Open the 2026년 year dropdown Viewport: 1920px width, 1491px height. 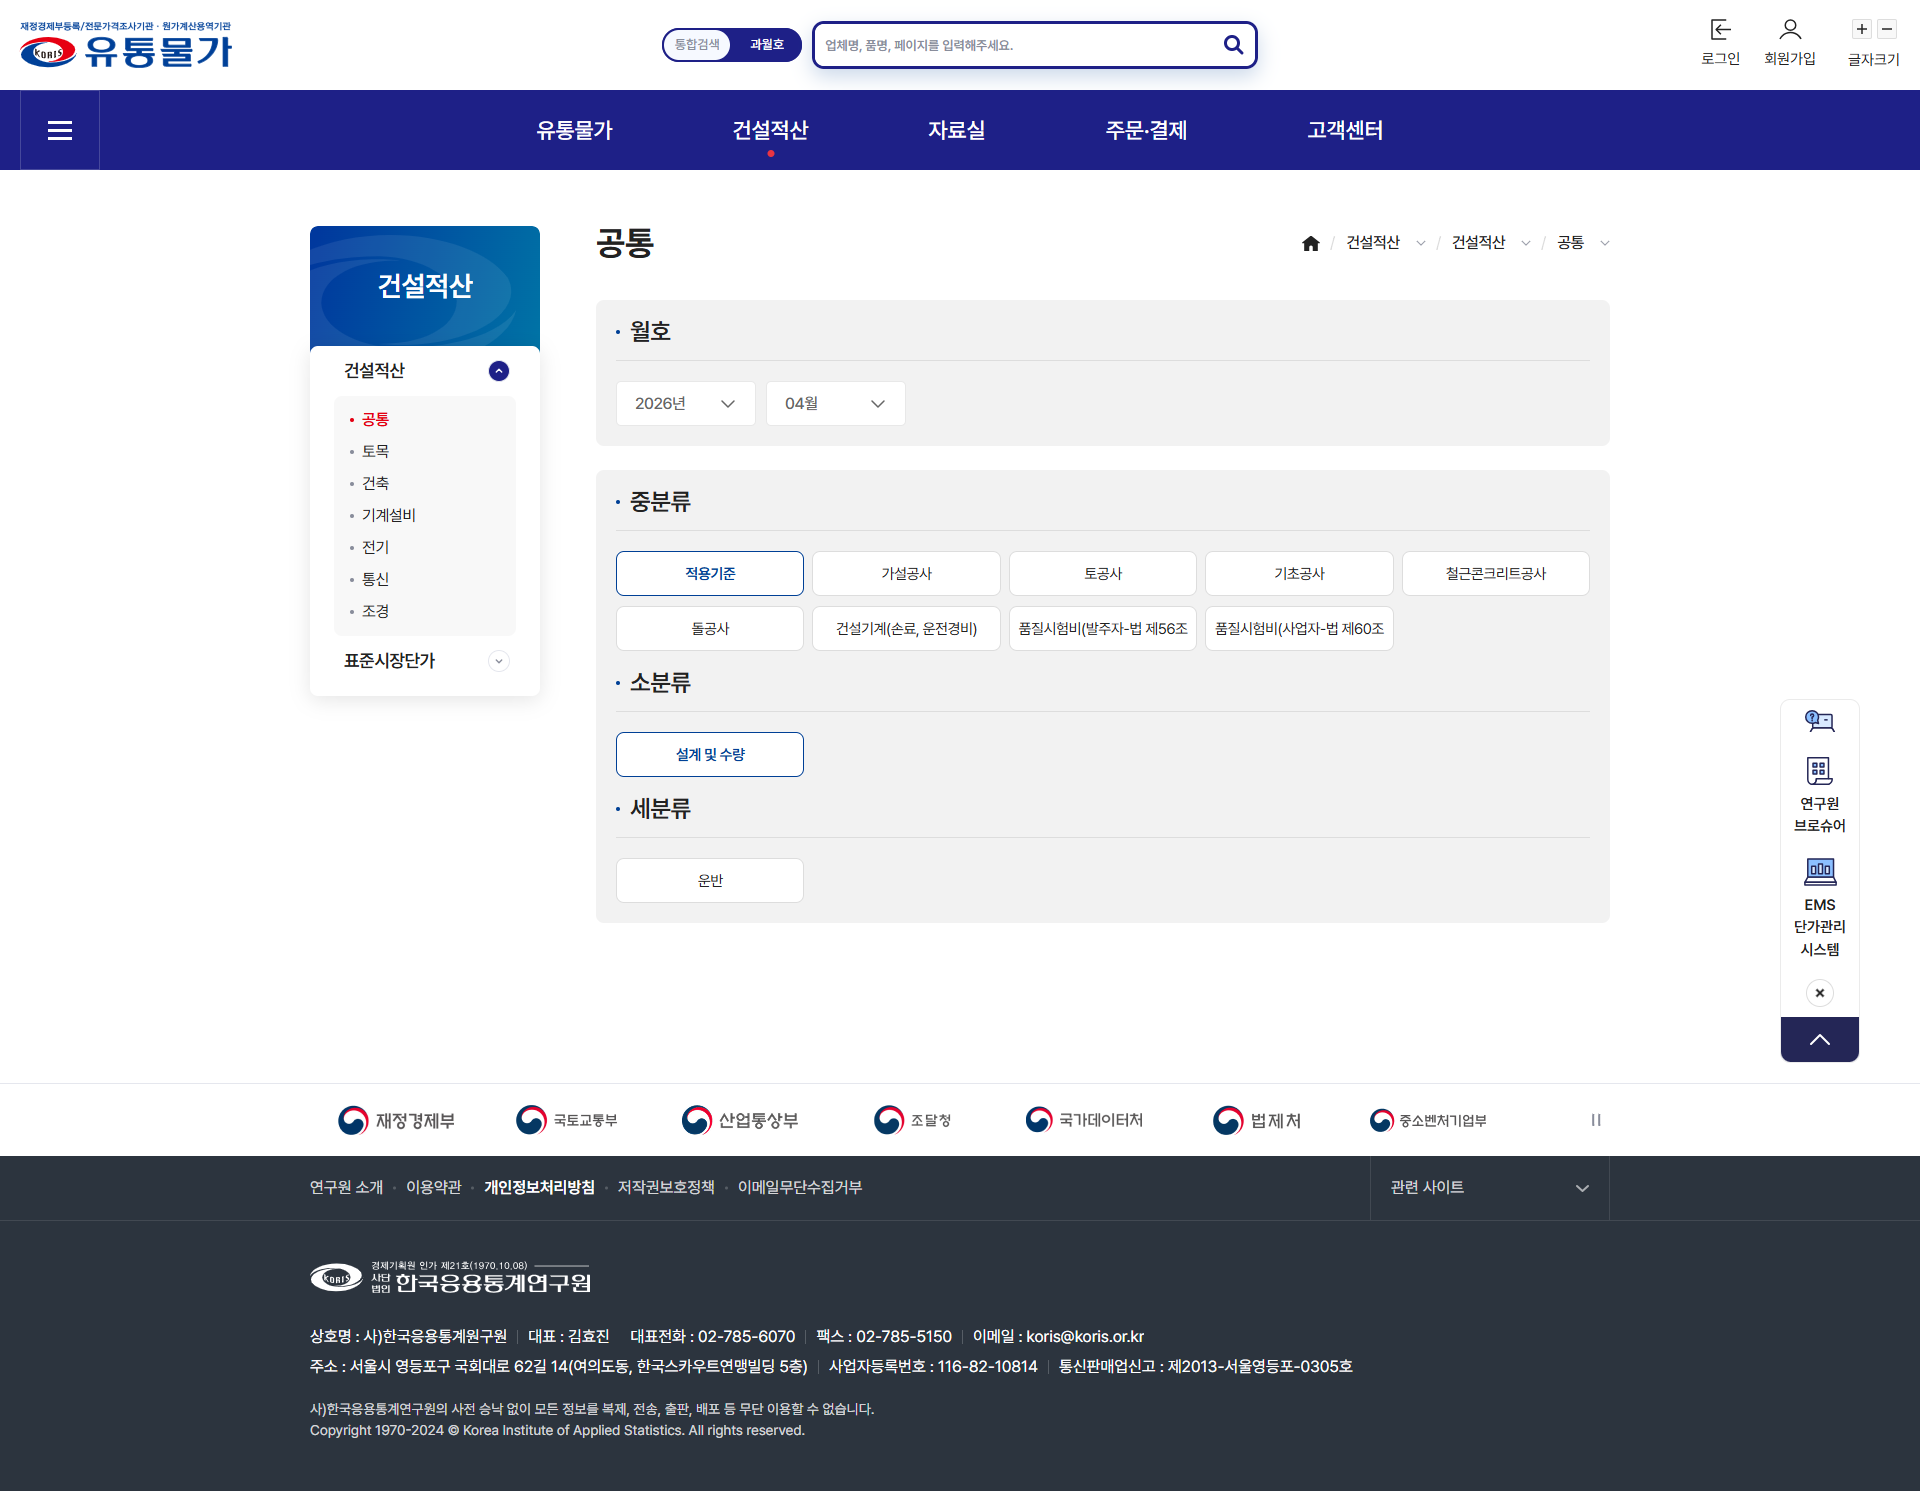coord(685,403)
